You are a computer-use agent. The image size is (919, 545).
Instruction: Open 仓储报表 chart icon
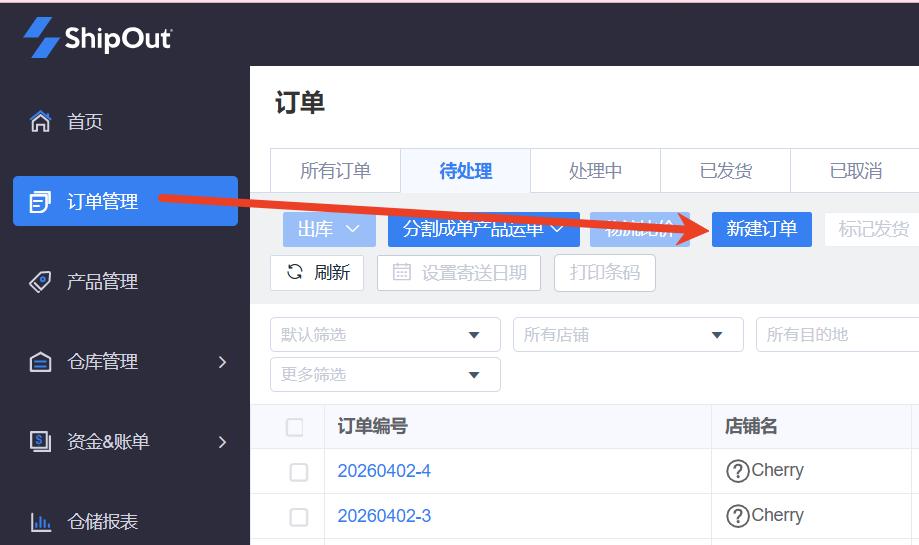(40, 522)
